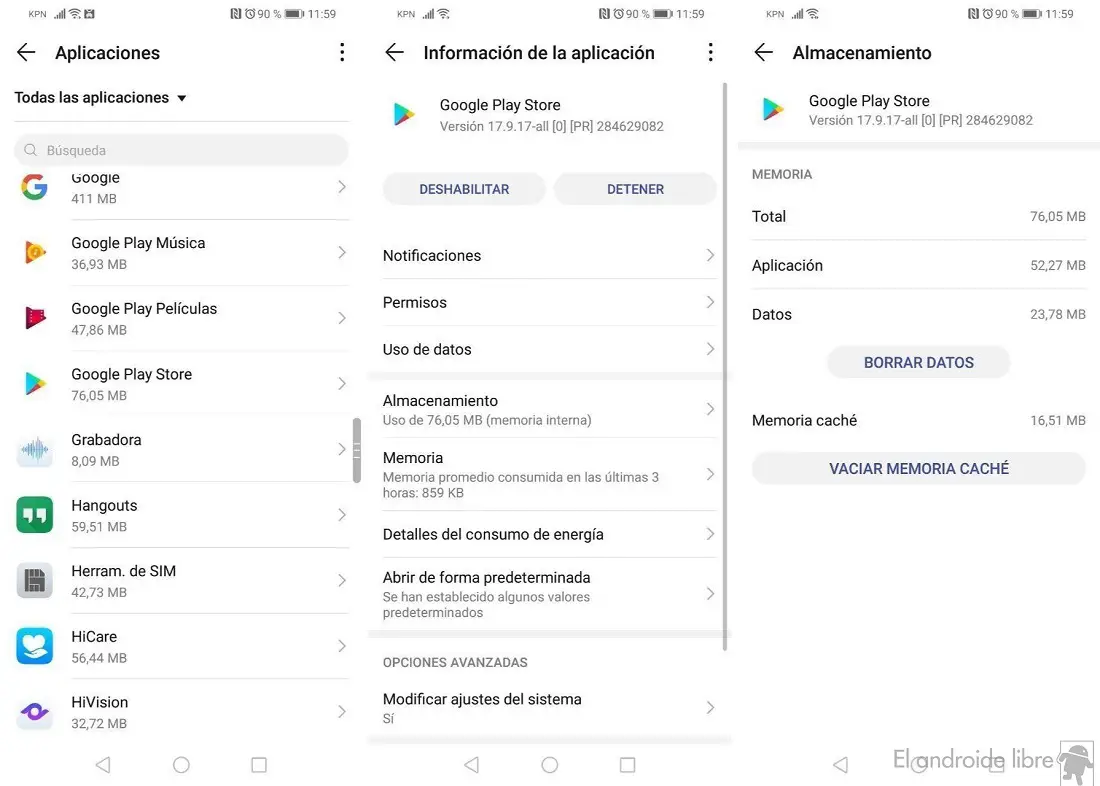This screenshot has height=786, width=1100.
Task: Tap the Grabadora waveform icon
Action: 34,449
